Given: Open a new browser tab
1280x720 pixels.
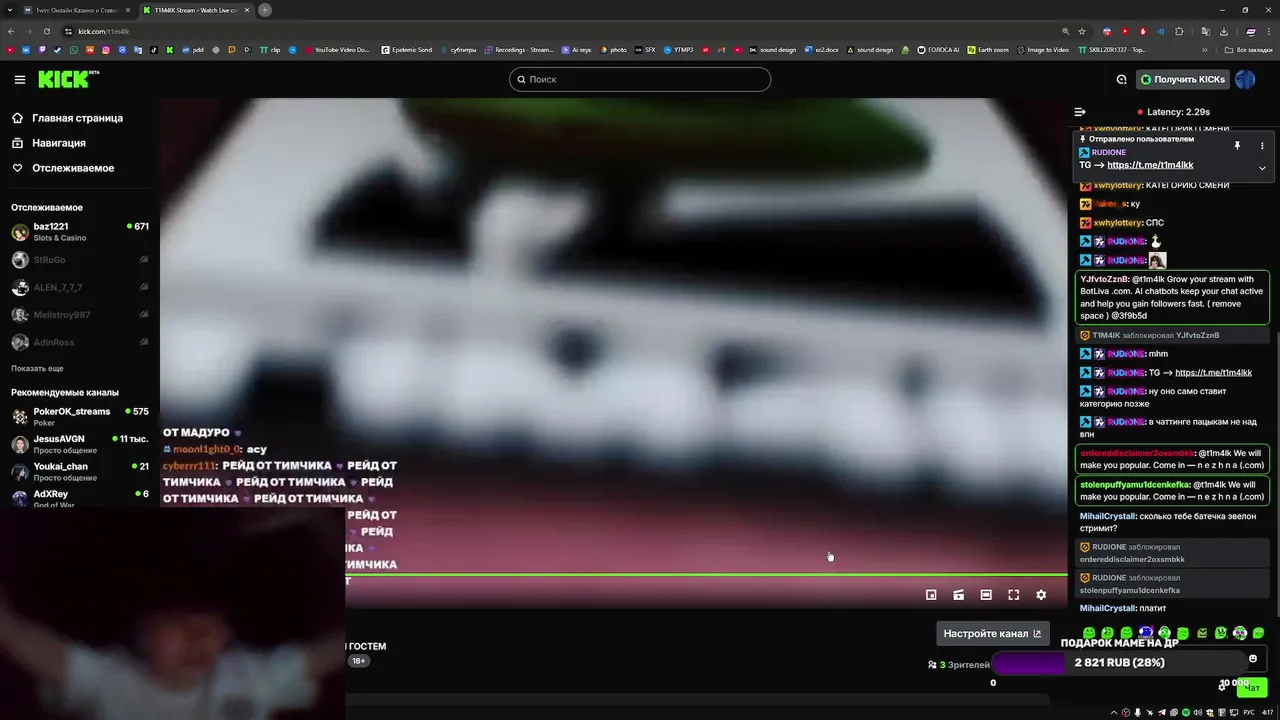Looking at the screenshot, I should [265, 10].
